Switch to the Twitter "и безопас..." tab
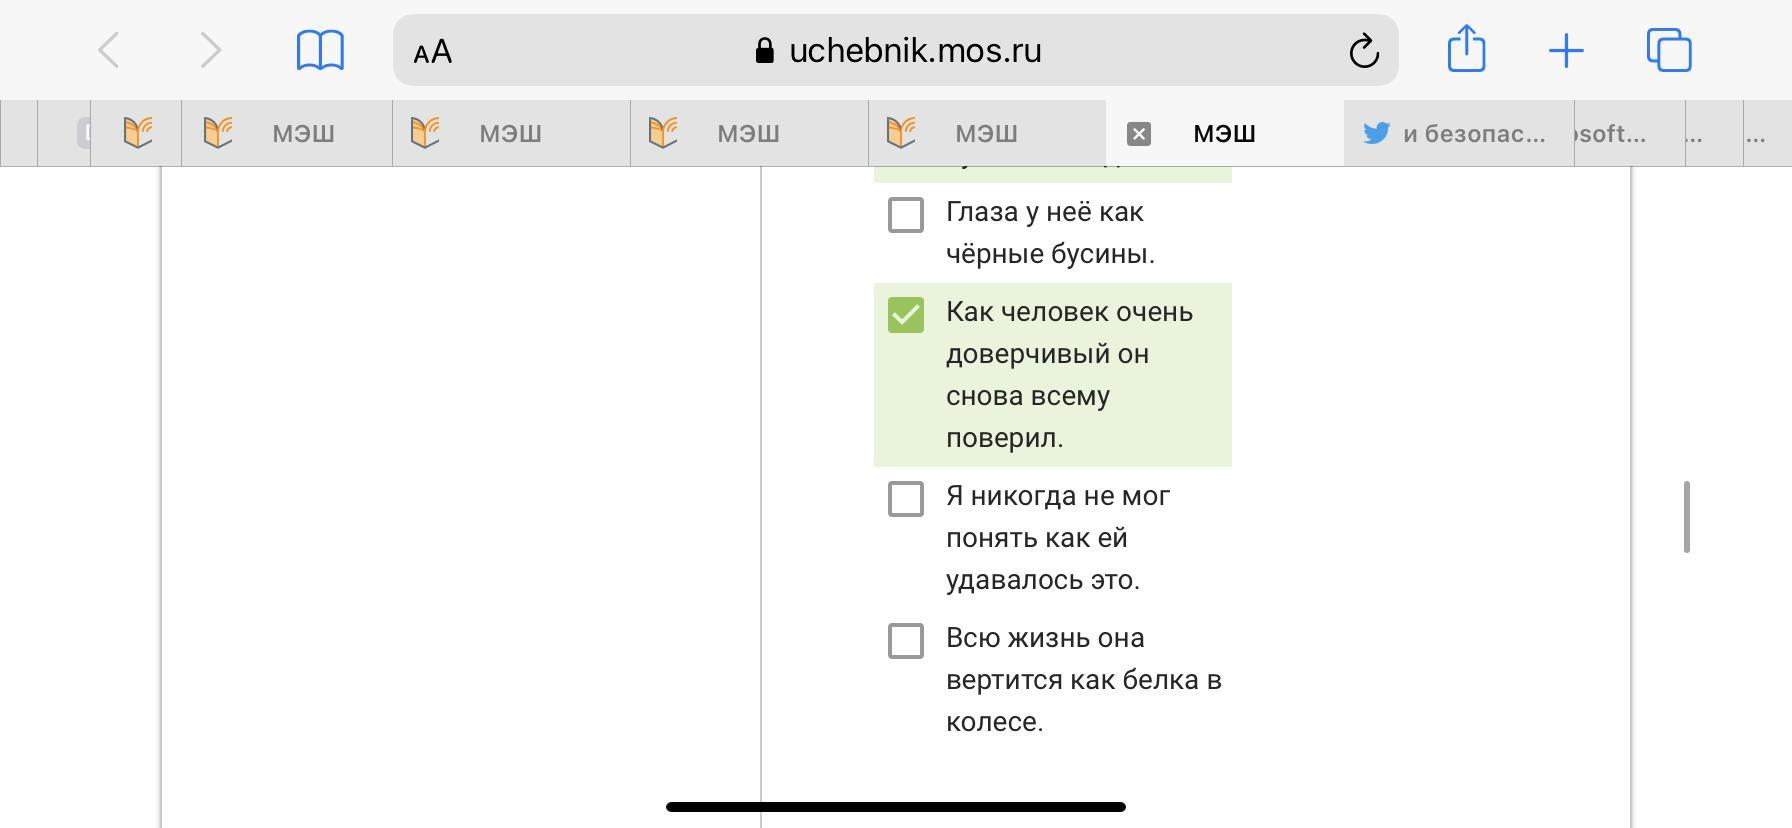This screenshot has height=828, width=1792. click(x=1459, y=134)
